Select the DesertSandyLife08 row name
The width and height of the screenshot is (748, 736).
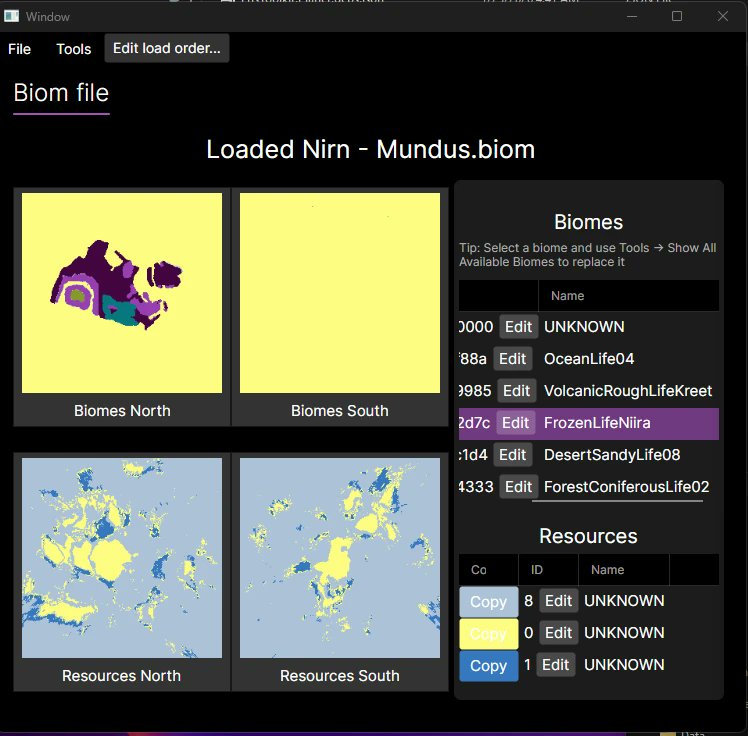tap(612, 455)
